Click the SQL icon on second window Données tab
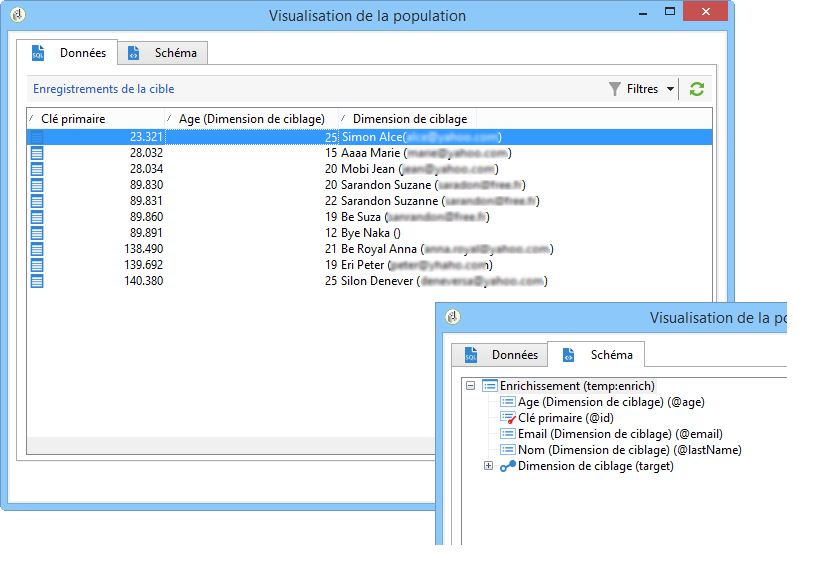This screenshot has height=572, width=833. (x=471, y=355)
